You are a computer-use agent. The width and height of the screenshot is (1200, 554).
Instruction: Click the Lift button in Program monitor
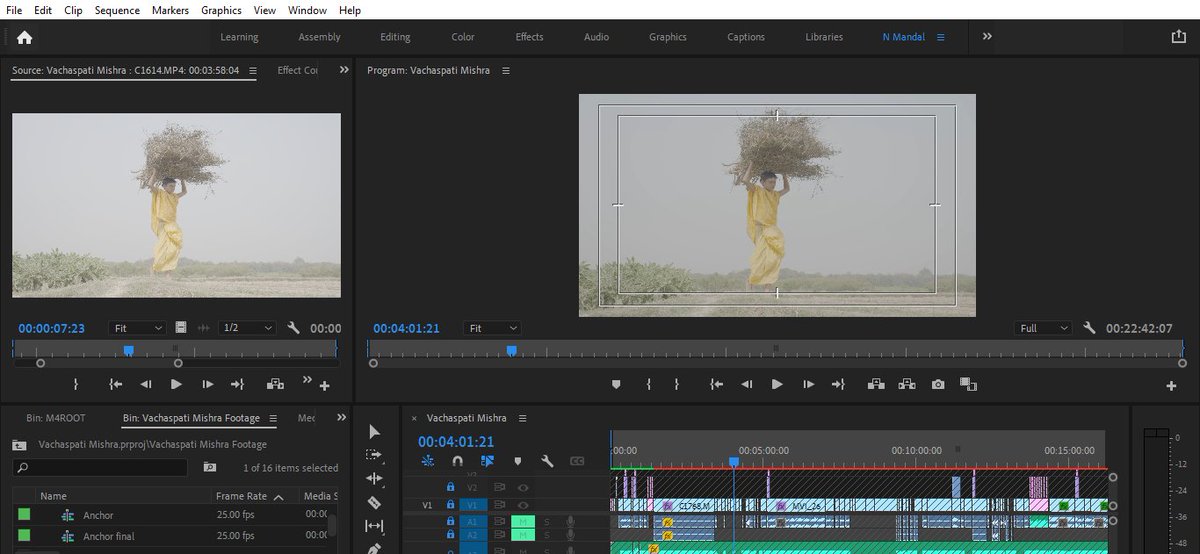pos(876,384)
